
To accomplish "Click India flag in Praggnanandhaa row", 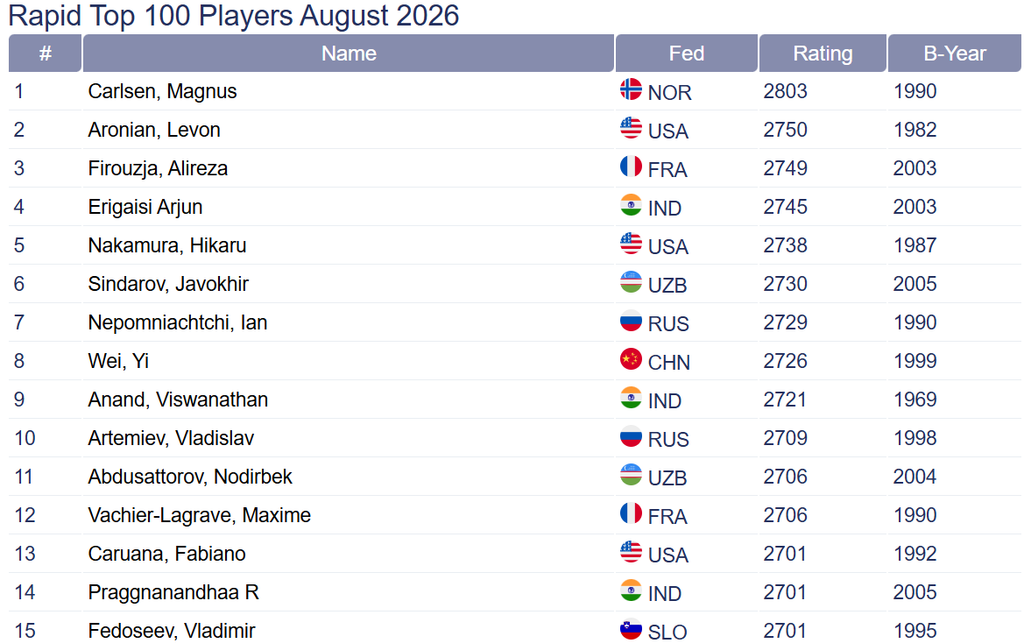I will (631, 590).
